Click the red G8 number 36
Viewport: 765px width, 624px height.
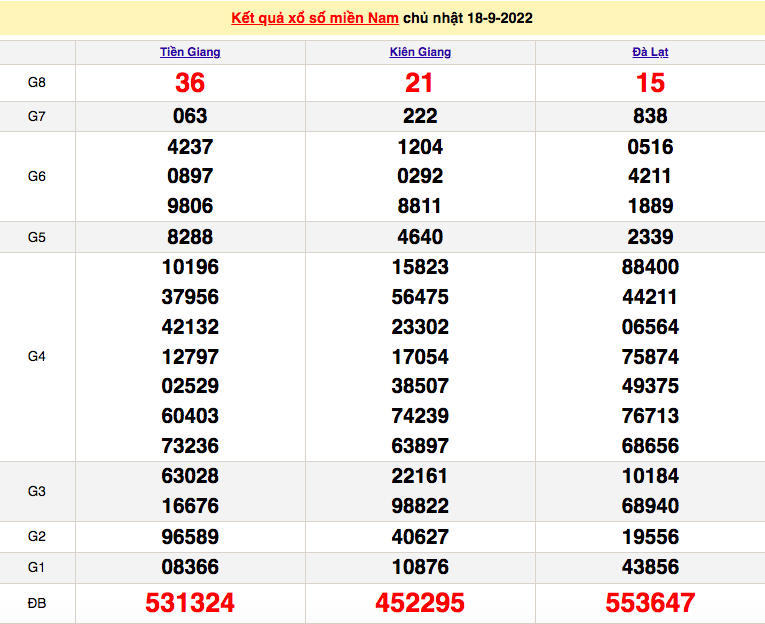coord(190,84)
